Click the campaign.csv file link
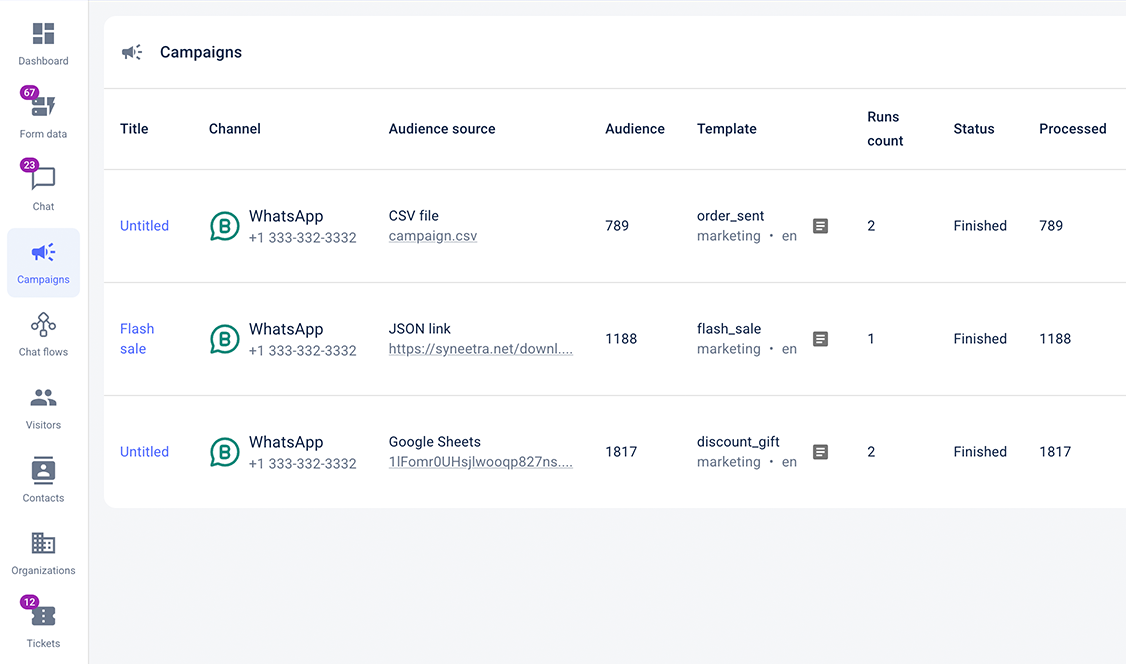Image resolution: width=1126 pixels, height=664 pixels. click(x=432, y=237)
